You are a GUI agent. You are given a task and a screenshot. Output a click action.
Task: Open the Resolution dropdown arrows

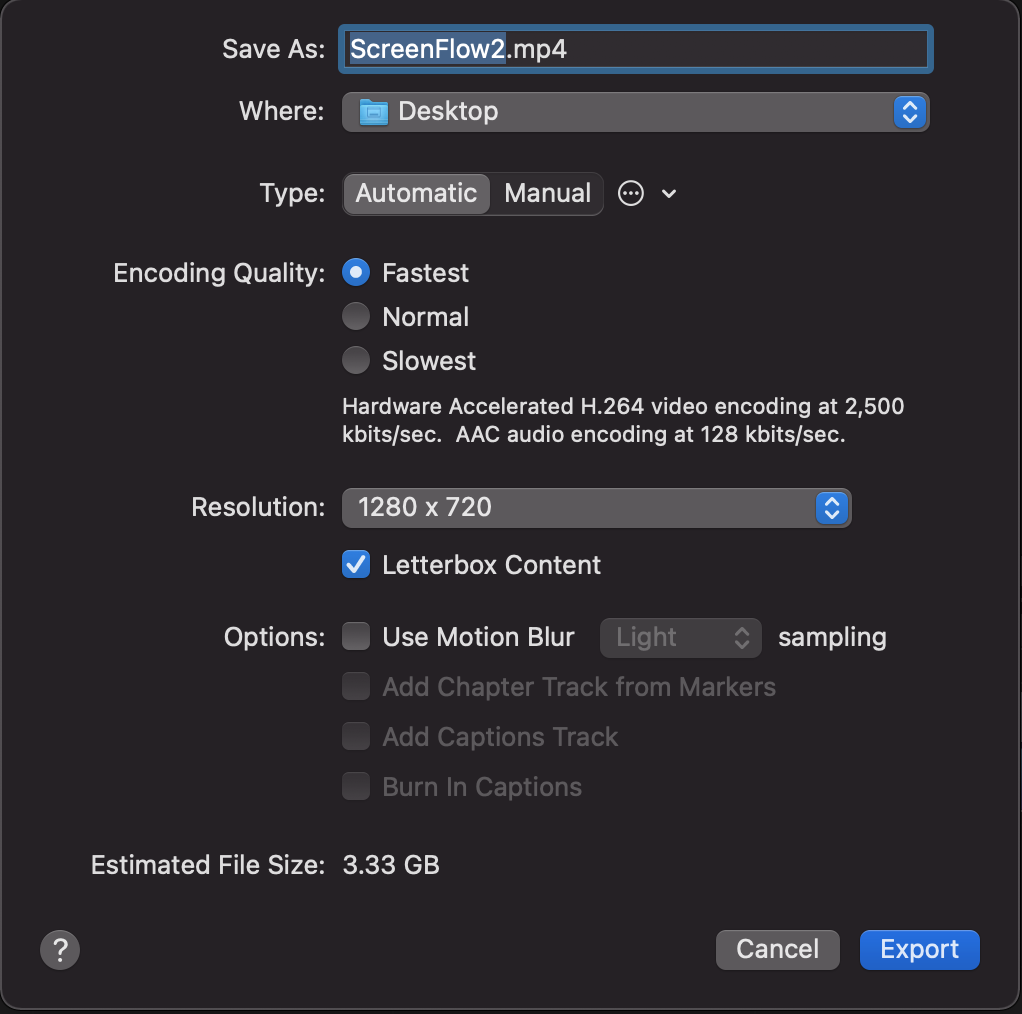[x=832, y=508]
